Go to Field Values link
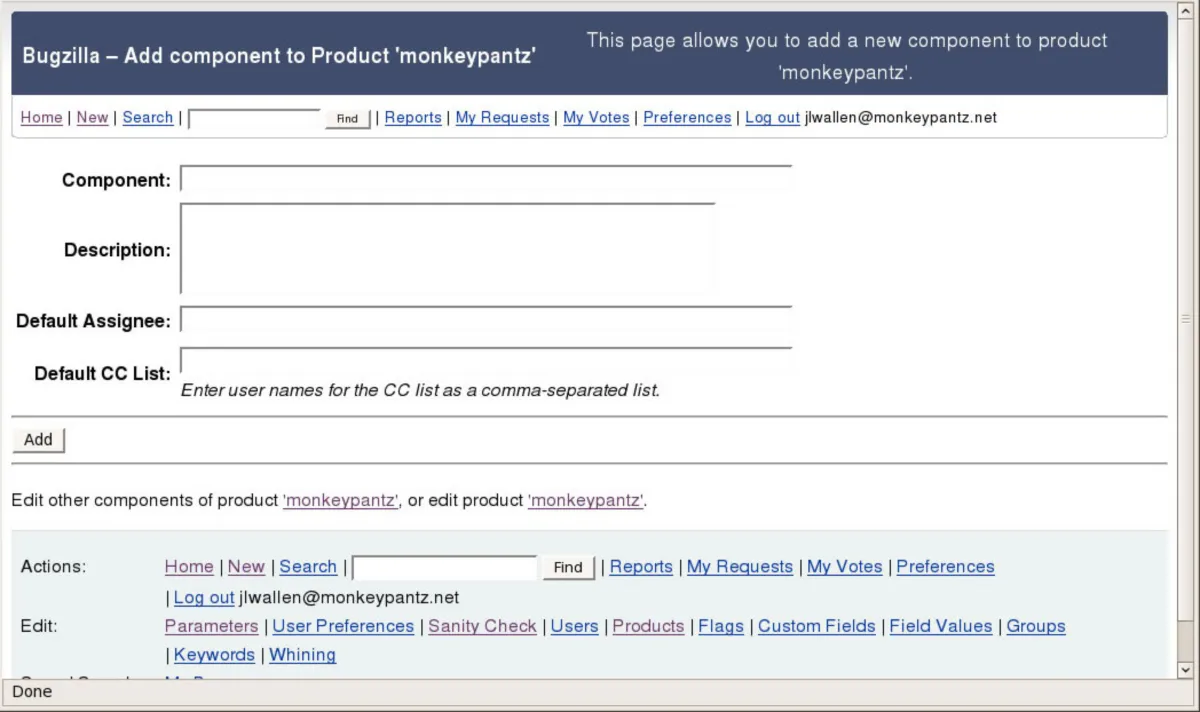The image size is (1200, 712). point(940,626)
